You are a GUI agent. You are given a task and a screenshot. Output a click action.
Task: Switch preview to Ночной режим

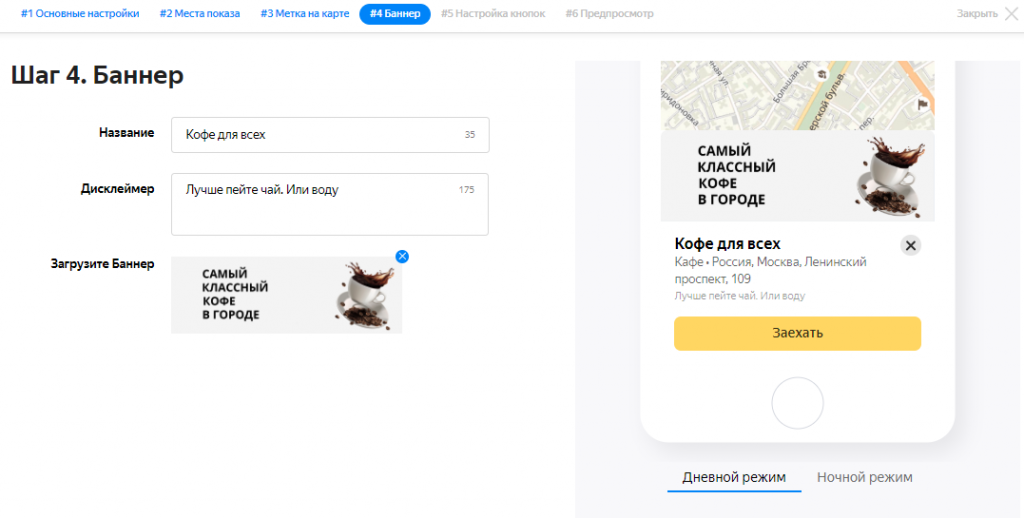[864, 477]
